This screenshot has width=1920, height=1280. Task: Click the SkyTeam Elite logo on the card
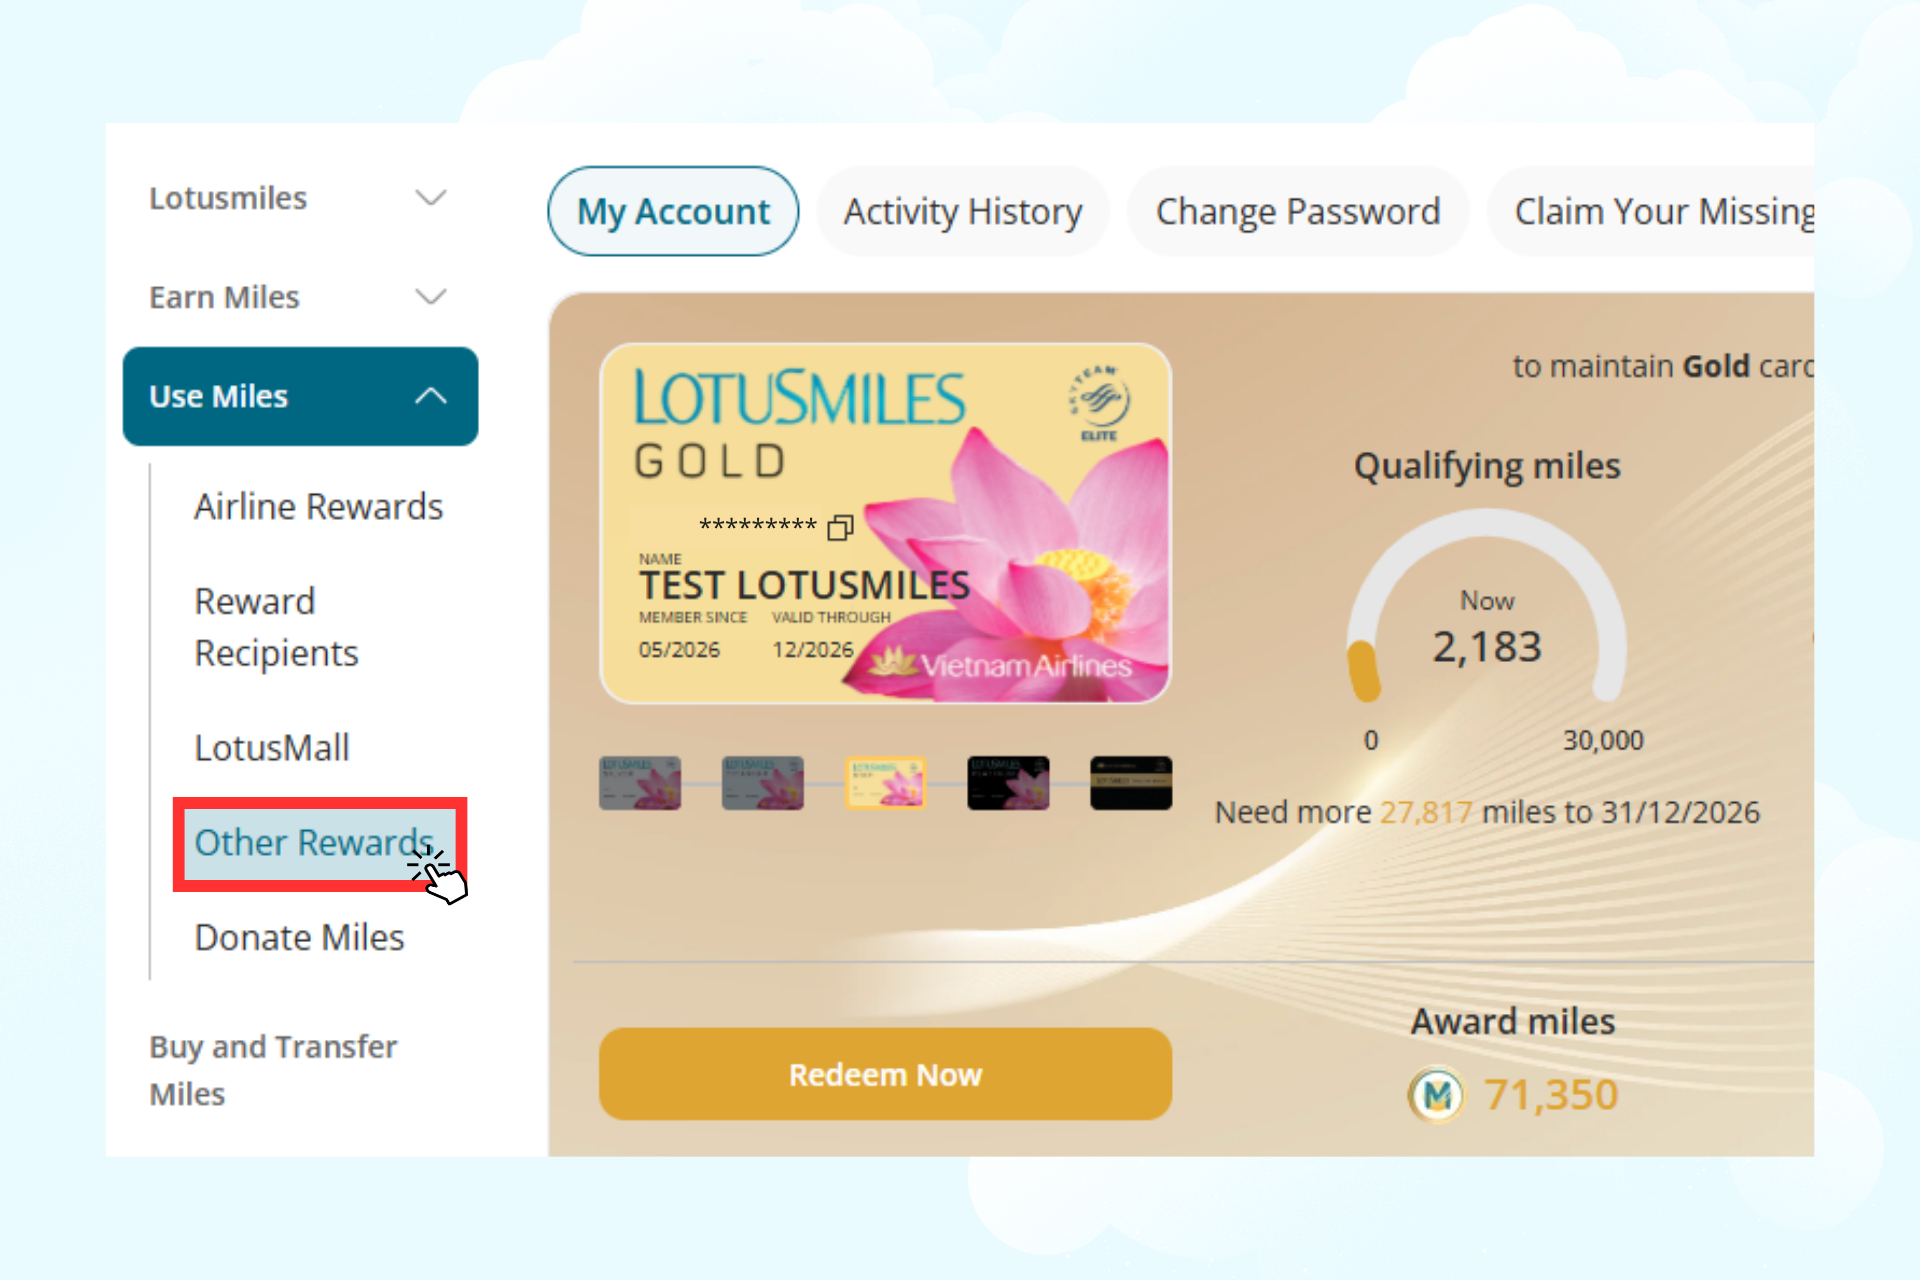pyautogui.click(x=1099, y=405)
